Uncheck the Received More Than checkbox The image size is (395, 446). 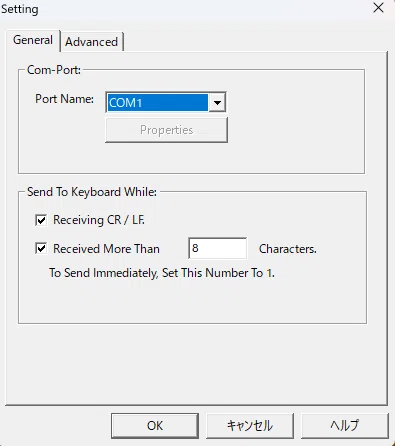click(41, 249)
